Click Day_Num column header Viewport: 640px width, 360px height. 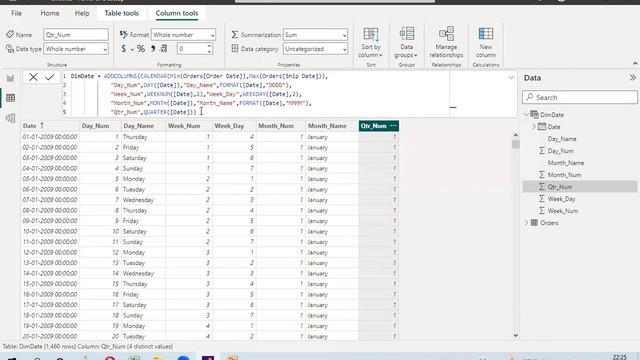point(100,126)
